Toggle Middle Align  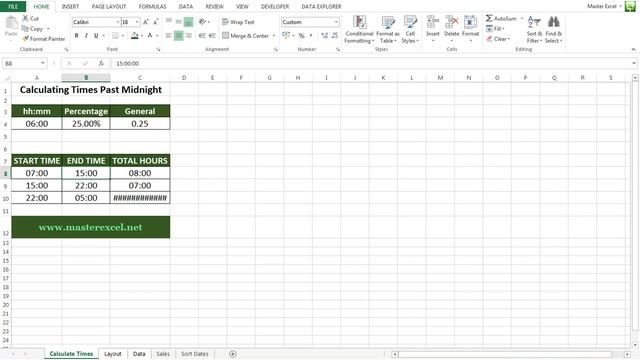point(178,22)
